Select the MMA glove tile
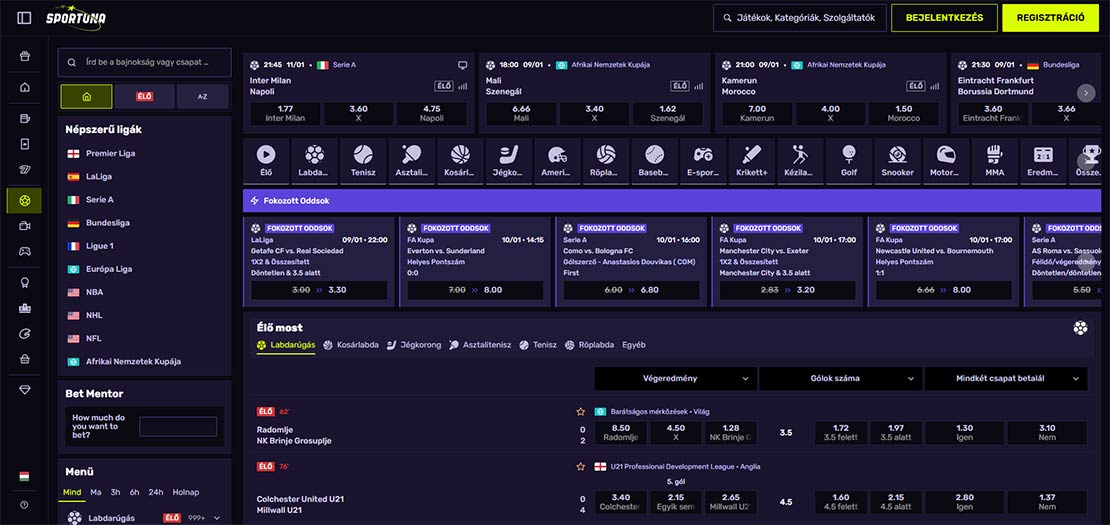Viewport: 1110px width, 525px height. [995, 161]
